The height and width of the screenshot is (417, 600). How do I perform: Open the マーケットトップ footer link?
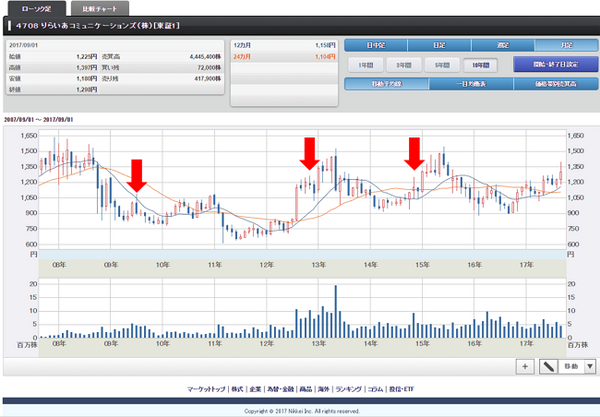pos(206,389)
